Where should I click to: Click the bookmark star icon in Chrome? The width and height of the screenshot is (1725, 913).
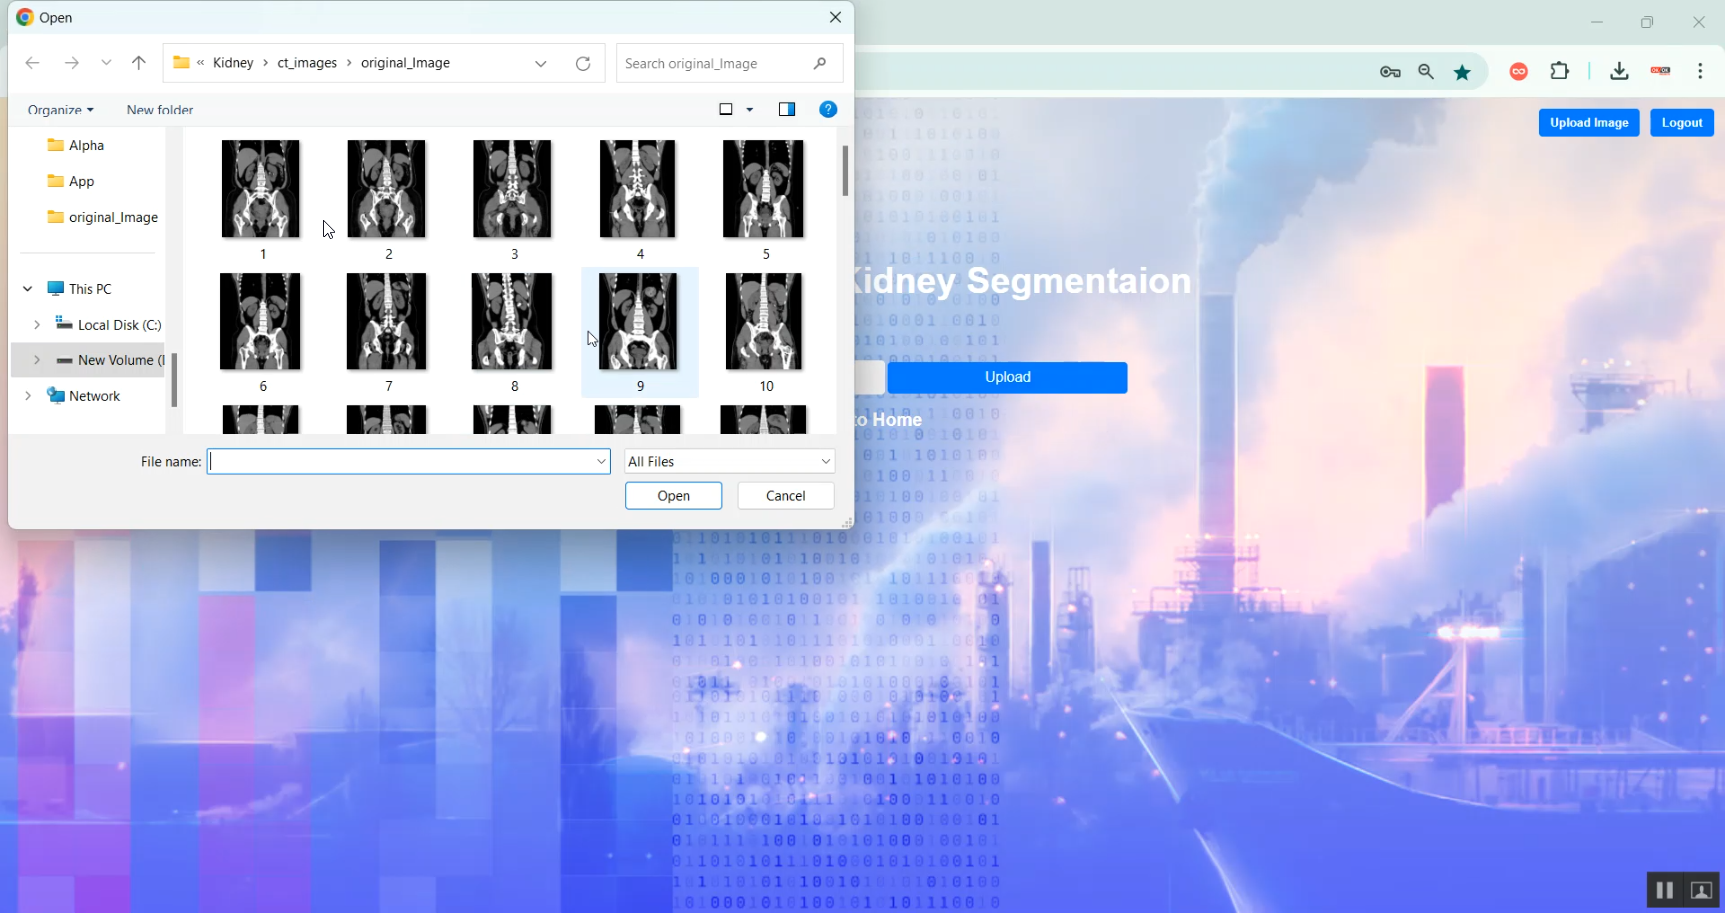pos(1463,72)
